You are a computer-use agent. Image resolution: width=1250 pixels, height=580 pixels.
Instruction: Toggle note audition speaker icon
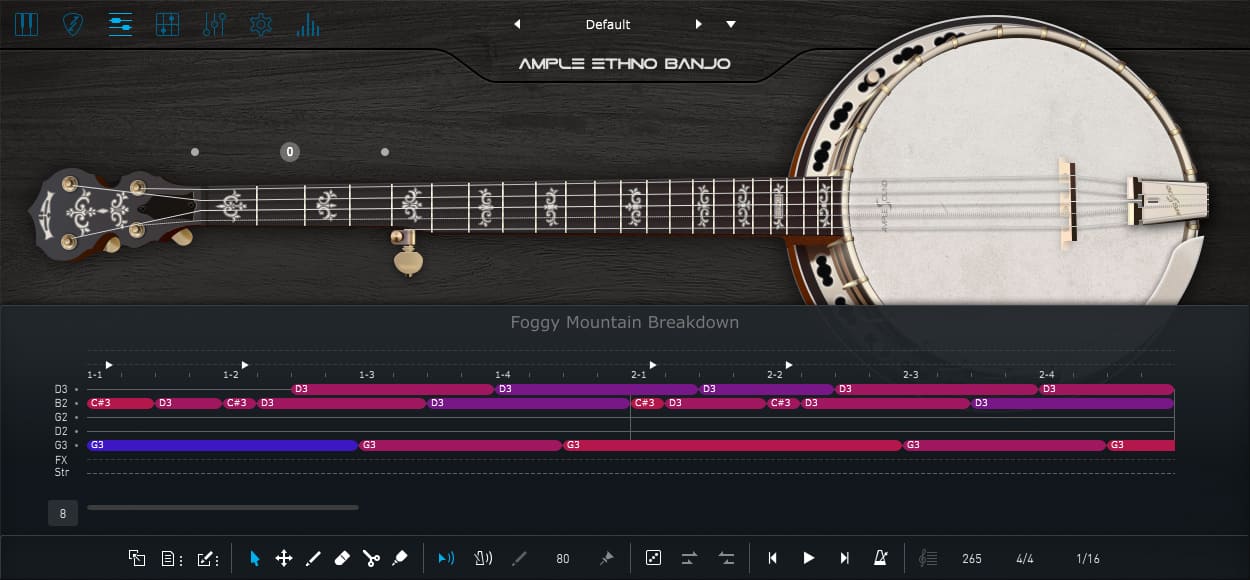(446, 558)
